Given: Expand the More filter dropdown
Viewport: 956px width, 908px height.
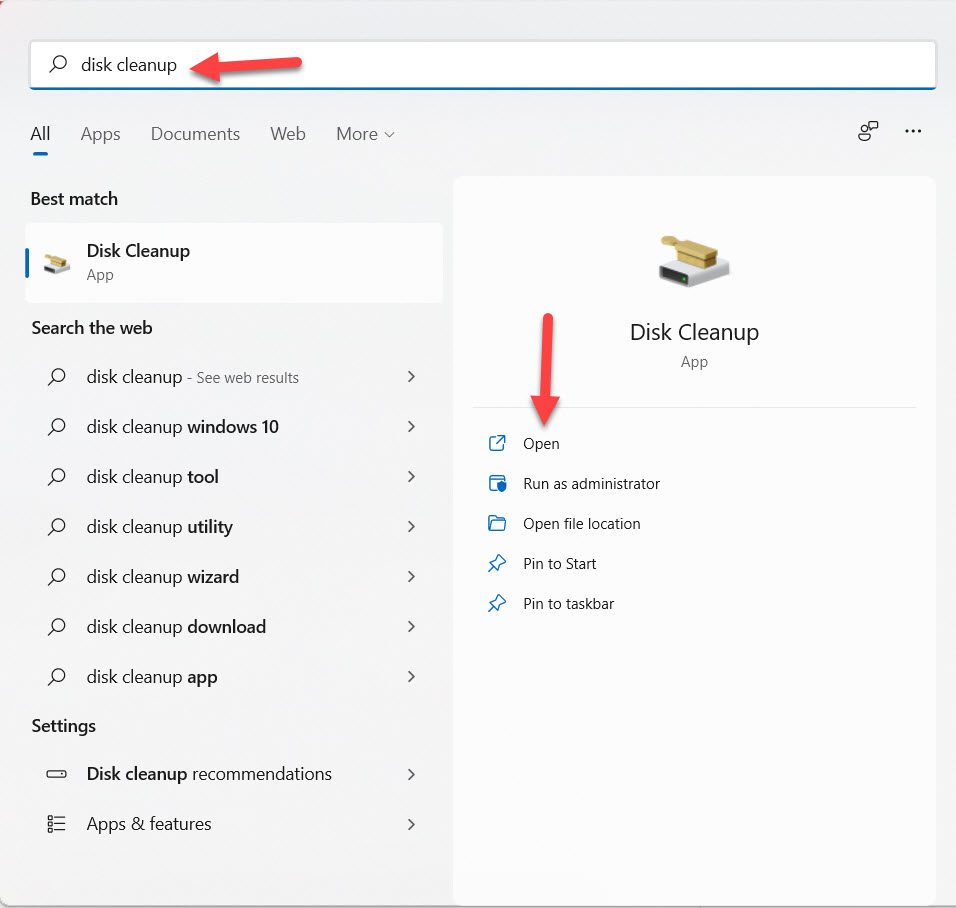Looking at the screenshot, I should [x=365, y=134].
